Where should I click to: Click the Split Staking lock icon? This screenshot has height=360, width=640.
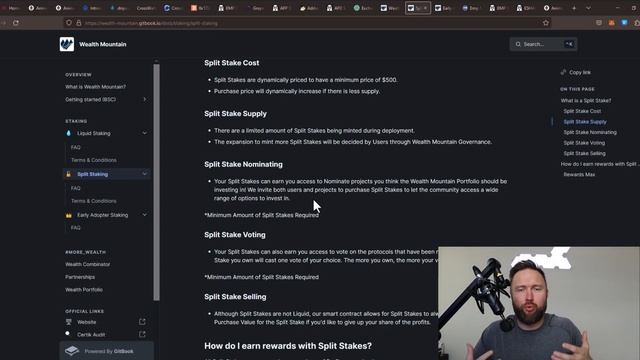68,174
